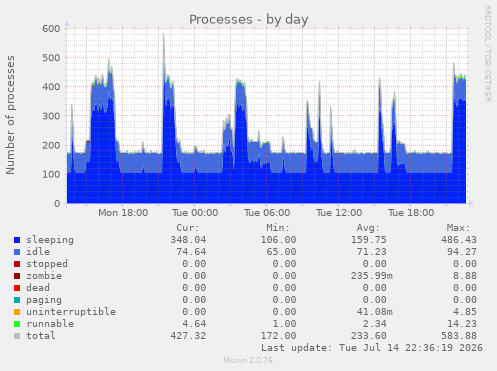Click the 'Cur:' column header
Screen dimensions: 497x371
[188, 228]
